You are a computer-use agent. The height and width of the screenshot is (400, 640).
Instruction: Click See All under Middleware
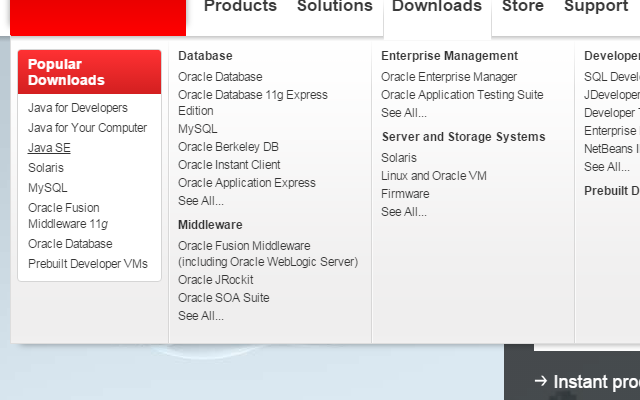[201, 316]
